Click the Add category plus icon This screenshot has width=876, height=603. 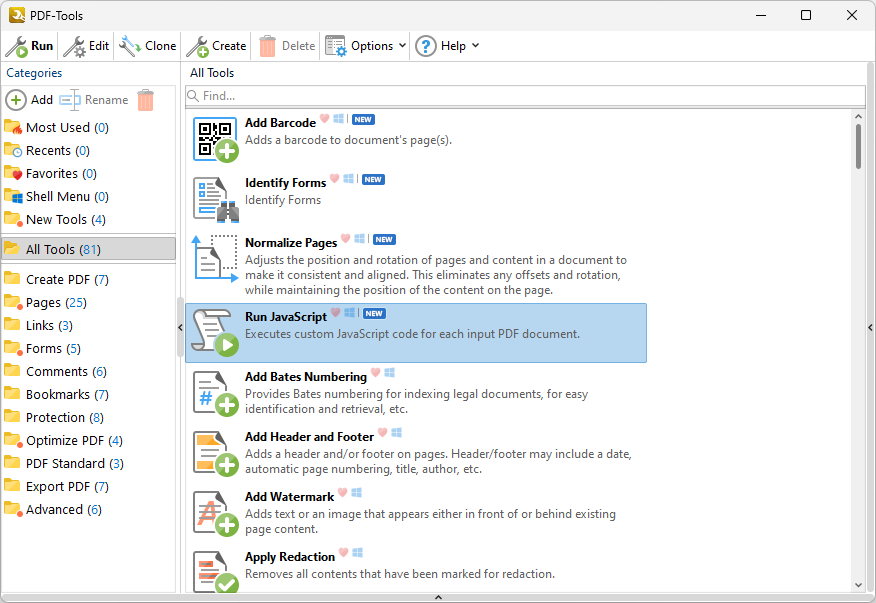coord(15,99)
